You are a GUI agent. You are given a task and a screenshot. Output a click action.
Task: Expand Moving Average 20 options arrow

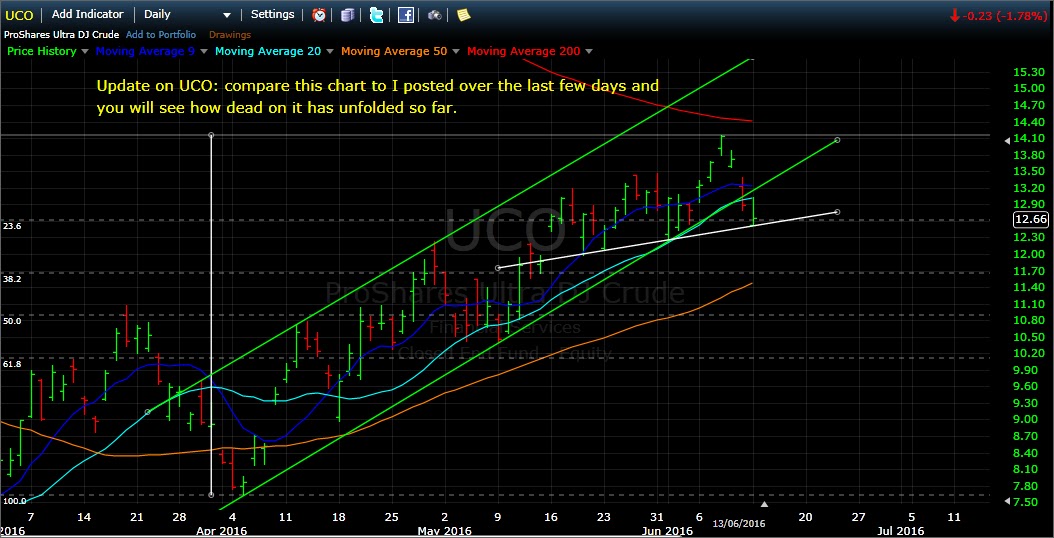pos(332,51)
